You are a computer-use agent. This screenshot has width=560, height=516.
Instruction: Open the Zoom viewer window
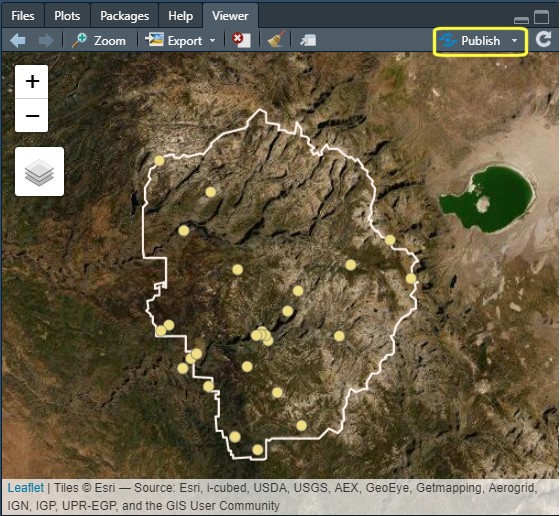99,40
